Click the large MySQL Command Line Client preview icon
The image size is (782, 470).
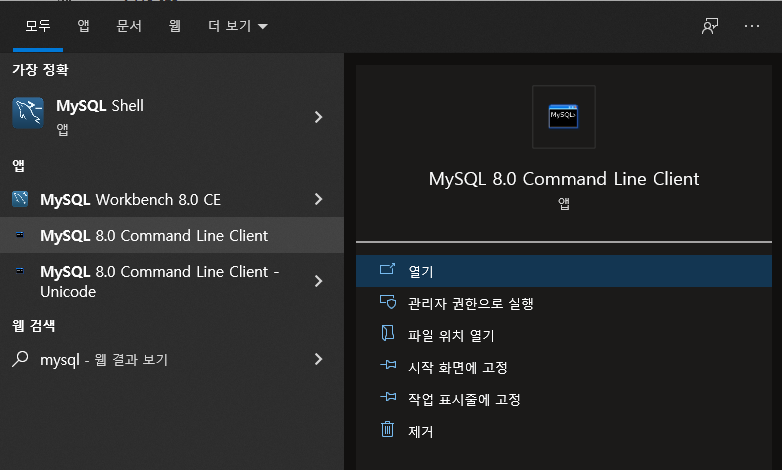coord(564,116)
